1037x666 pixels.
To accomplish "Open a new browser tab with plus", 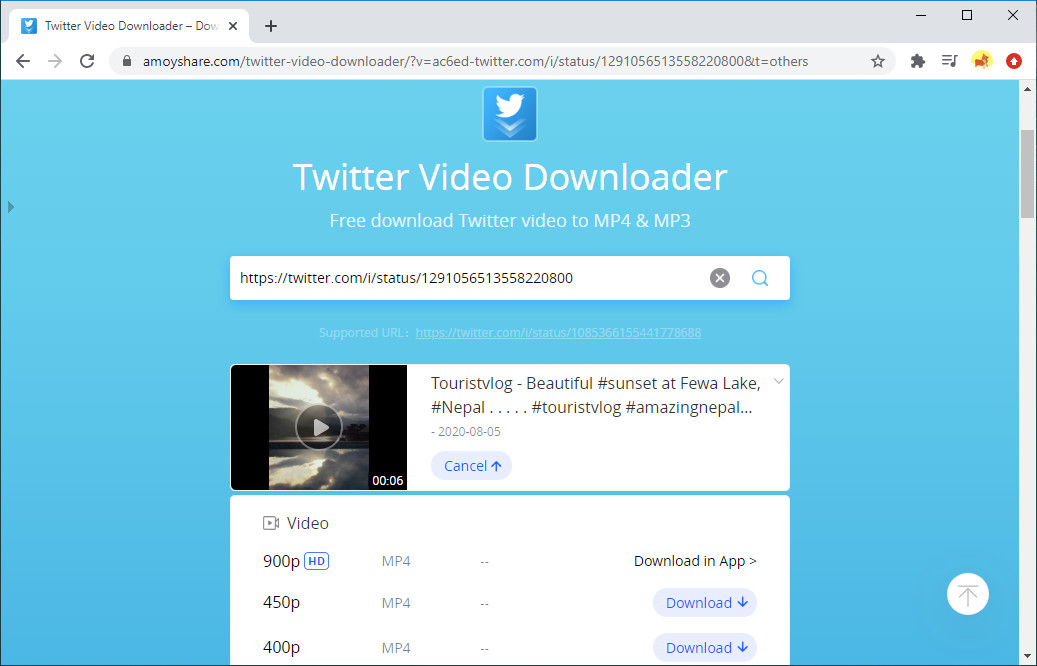I will point(270,26).
